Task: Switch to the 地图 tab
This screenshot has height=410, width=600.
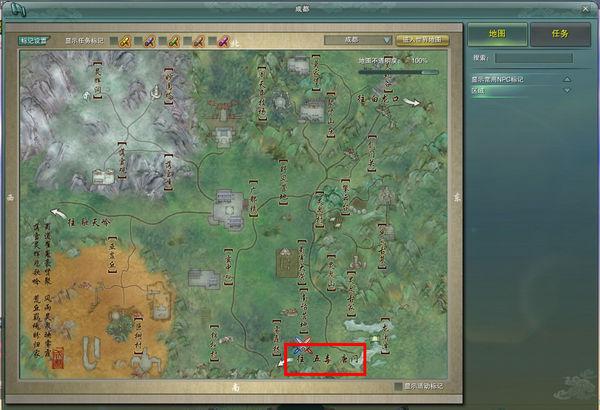Action: [x=496, y=35]
